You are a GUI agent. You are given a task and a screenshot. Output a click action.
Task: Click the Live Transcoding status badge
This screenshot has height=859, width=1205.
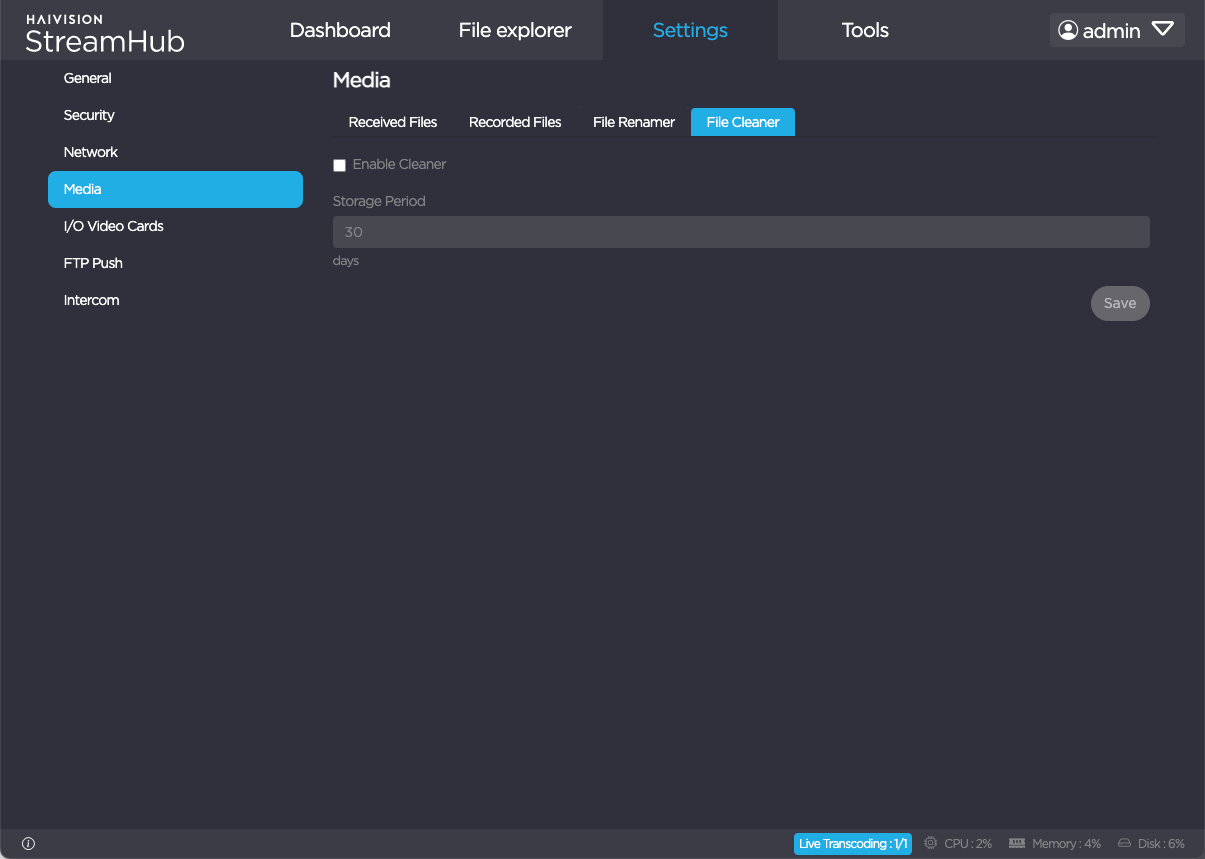tap(852, 844)
